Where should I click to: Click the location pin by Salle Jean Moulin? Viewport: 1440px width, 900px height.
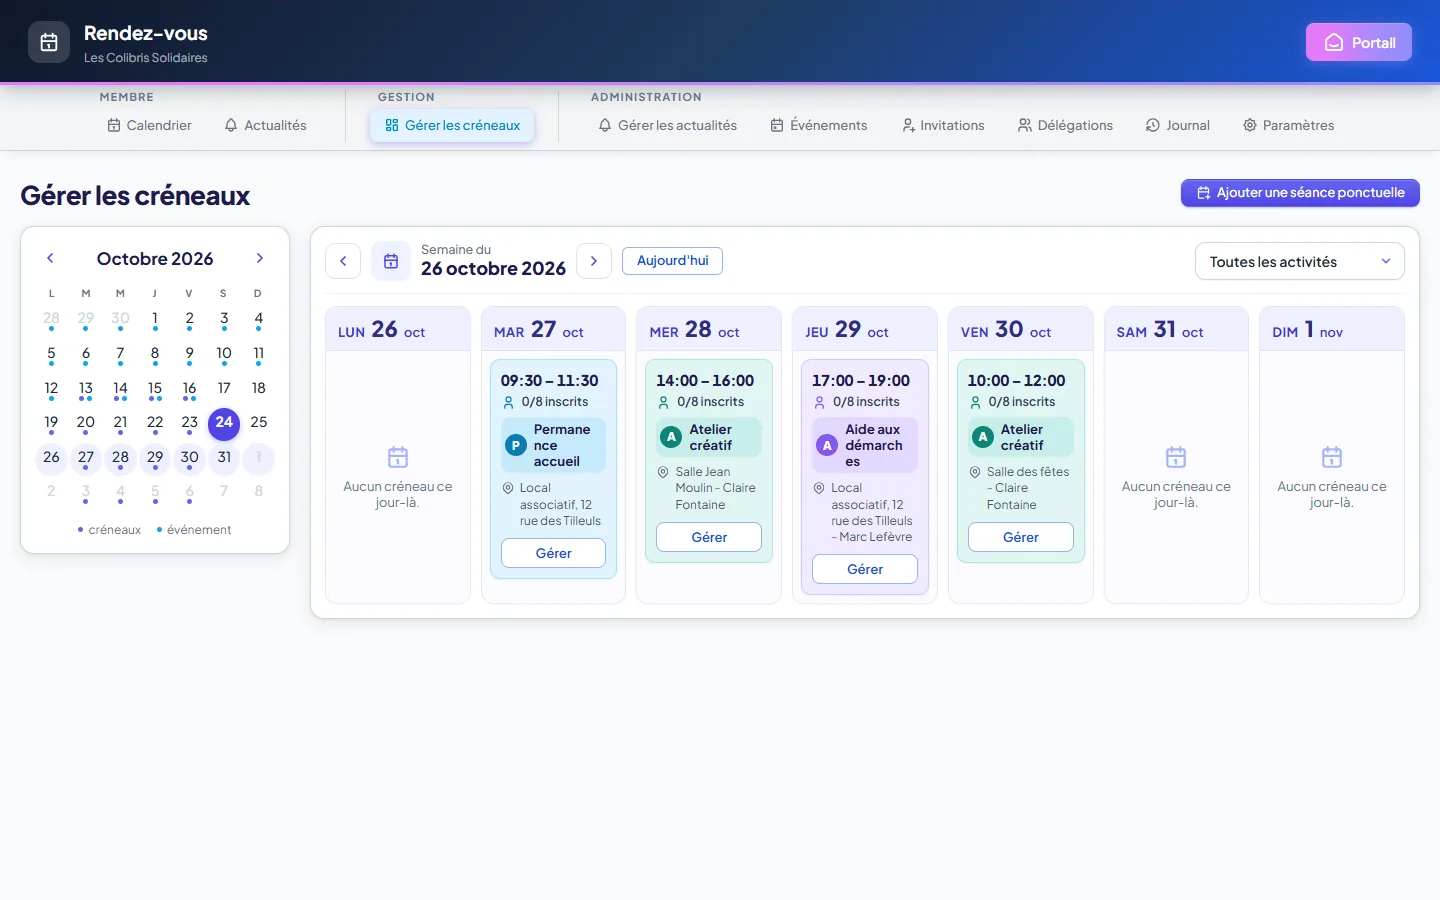(x=663, y=472)
